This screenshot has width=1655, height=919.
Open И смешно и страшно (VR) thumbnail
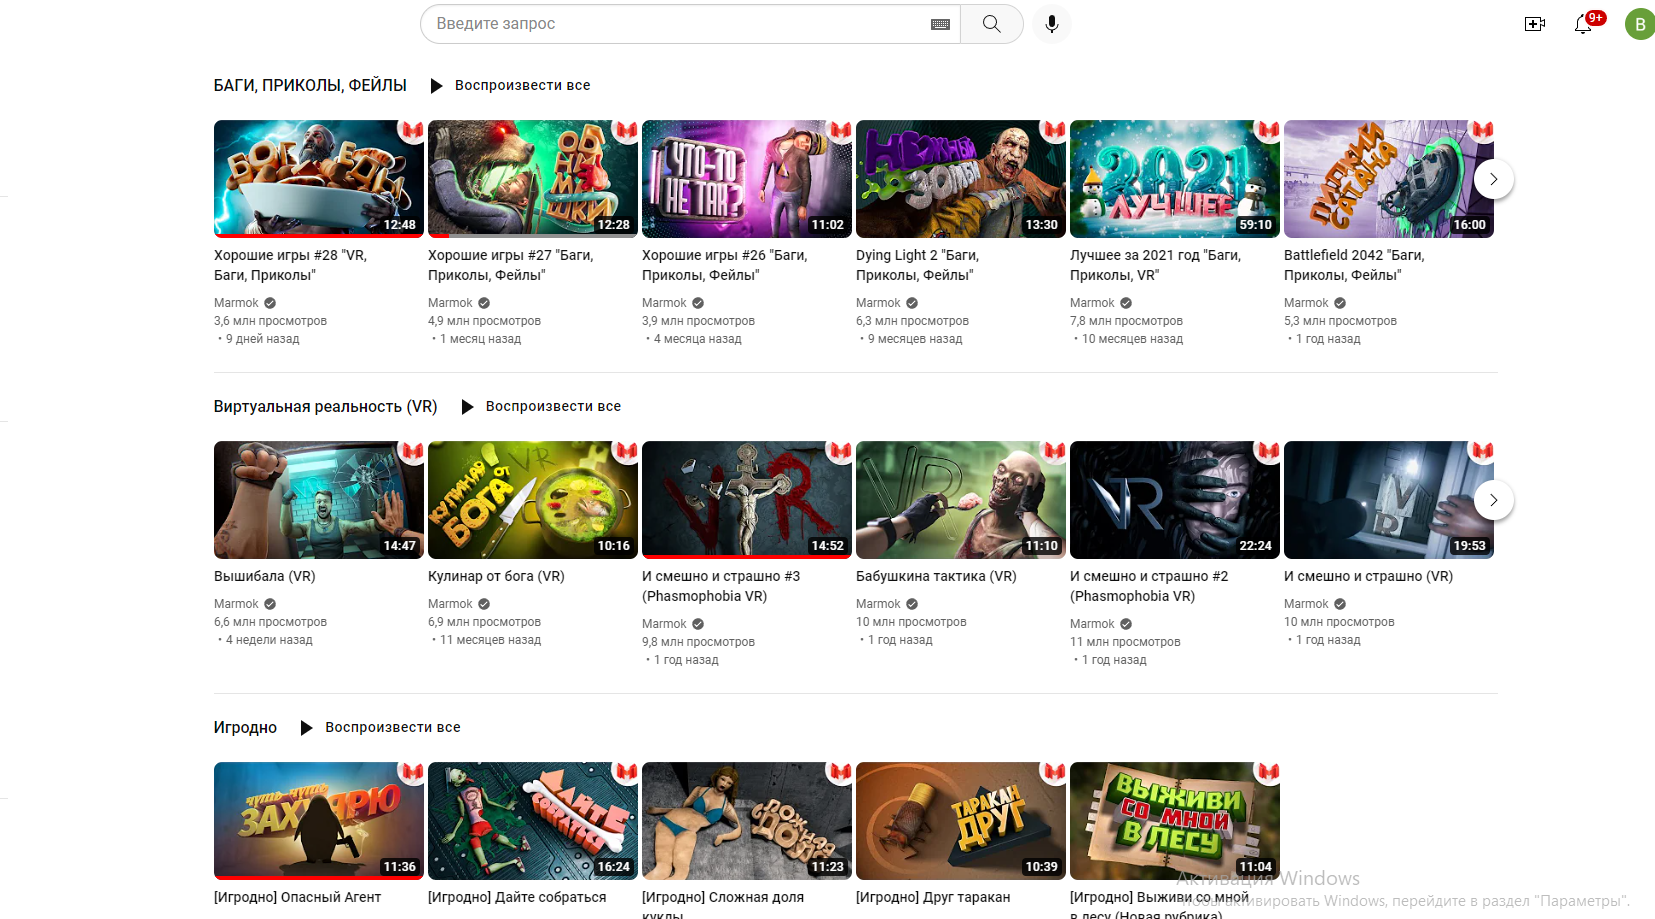click(1389, 500)
